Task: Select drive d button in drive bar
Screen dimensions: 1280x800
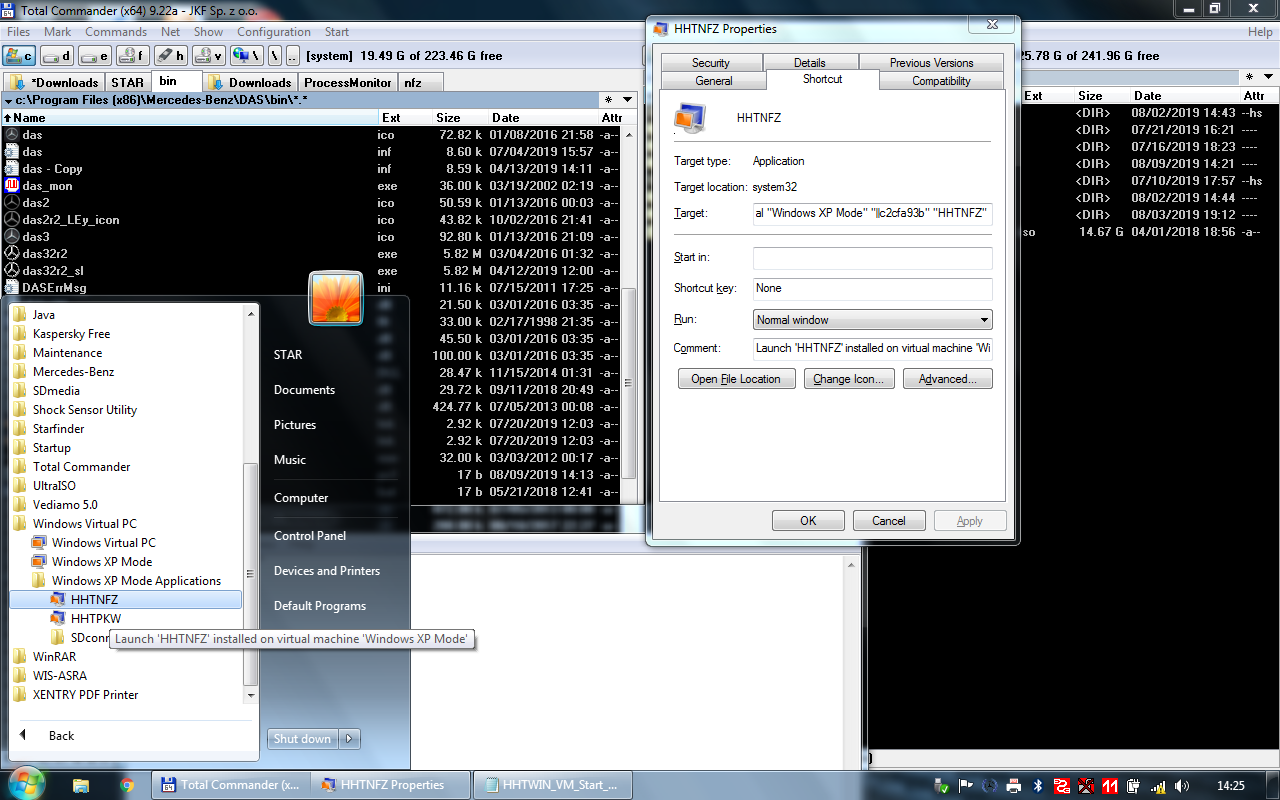Action: click(x=57, y=56)
